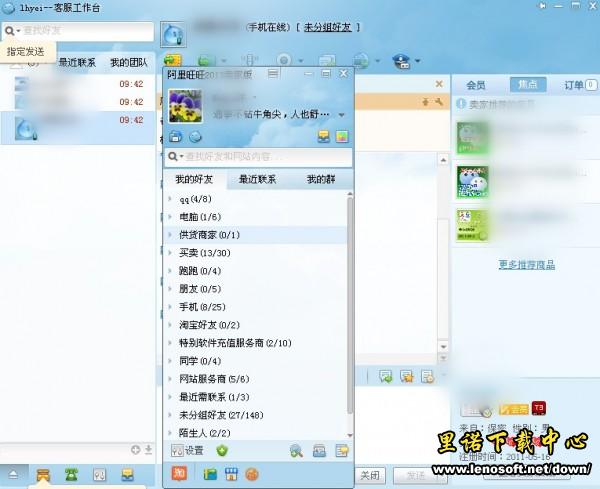The height and width of the screenshot is (489, 600).
Task: Select 最近需联系 (1/3) group row
Action: [x=255, y=397]
